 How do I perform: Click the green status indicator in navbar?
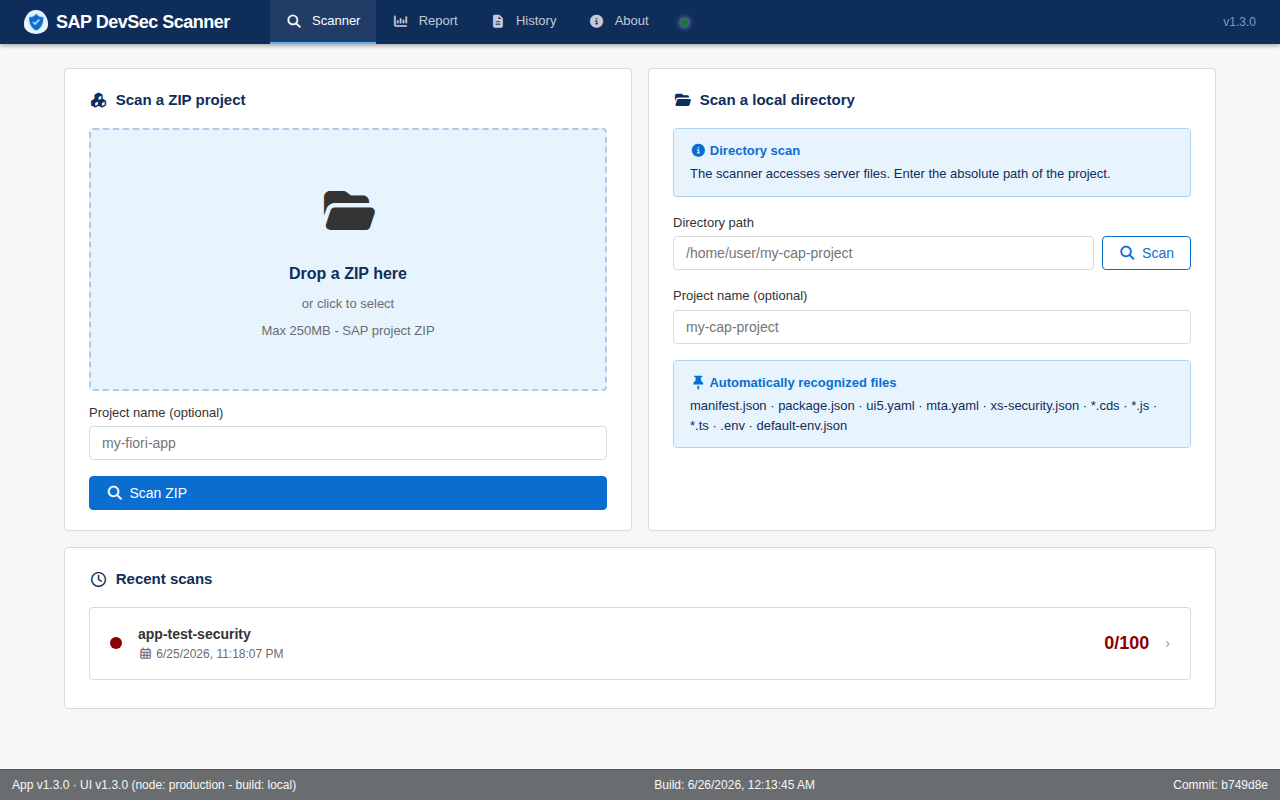pyautogui.click(x=684, y=22)
